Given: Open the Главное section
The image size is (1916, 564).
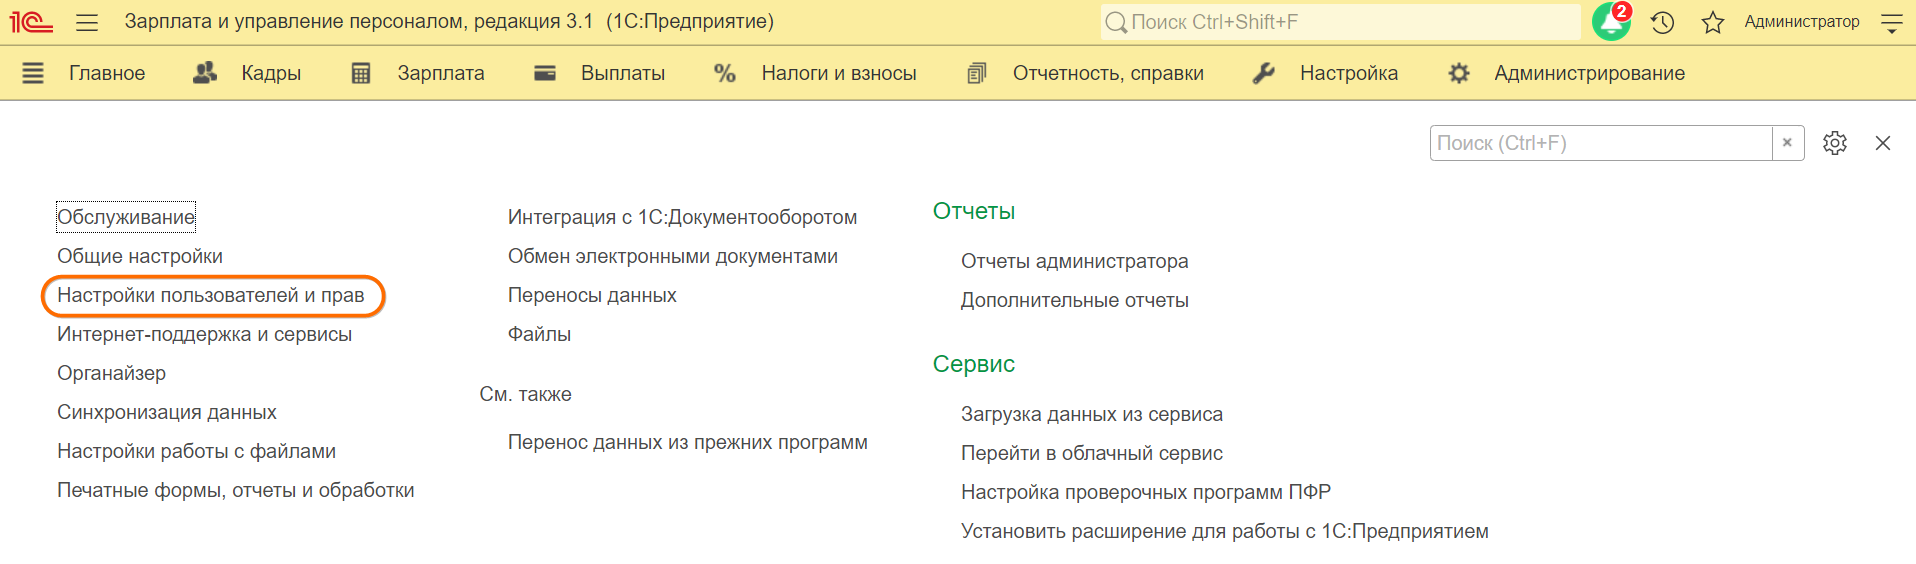Looking at the screenshot, I should 107,73.
